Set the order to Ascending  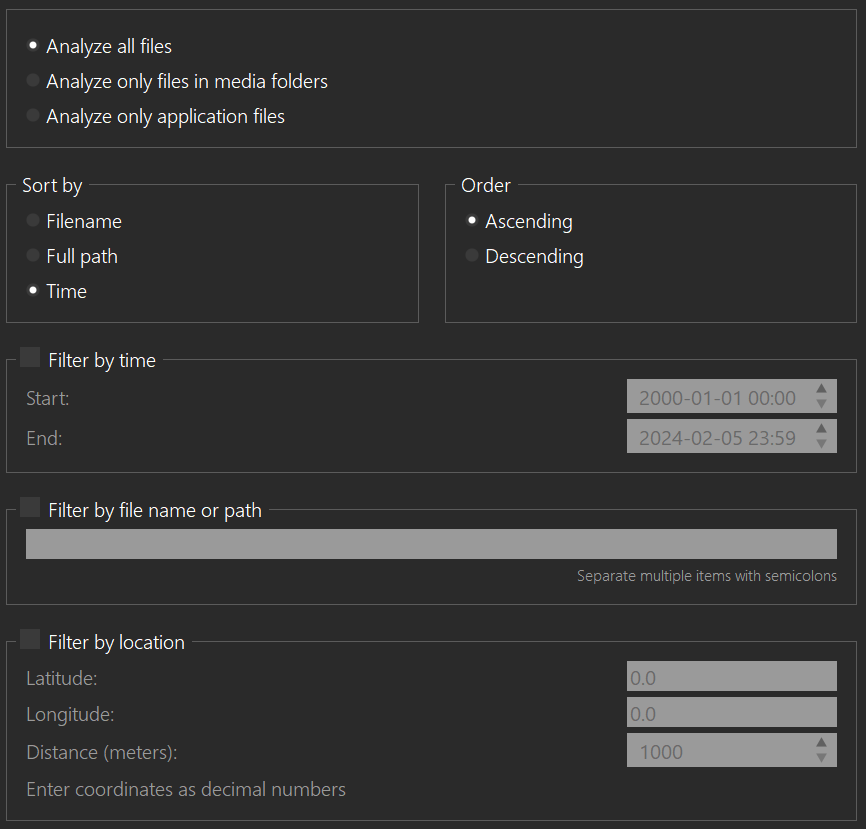click(x=472, y=221)
